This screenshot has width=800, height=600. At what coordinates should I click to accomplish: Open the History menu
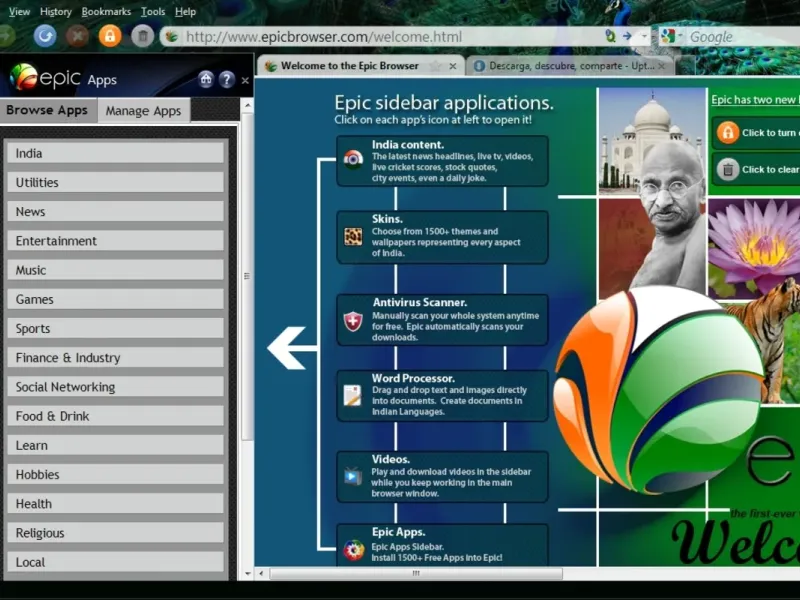(x=56, y=11)
